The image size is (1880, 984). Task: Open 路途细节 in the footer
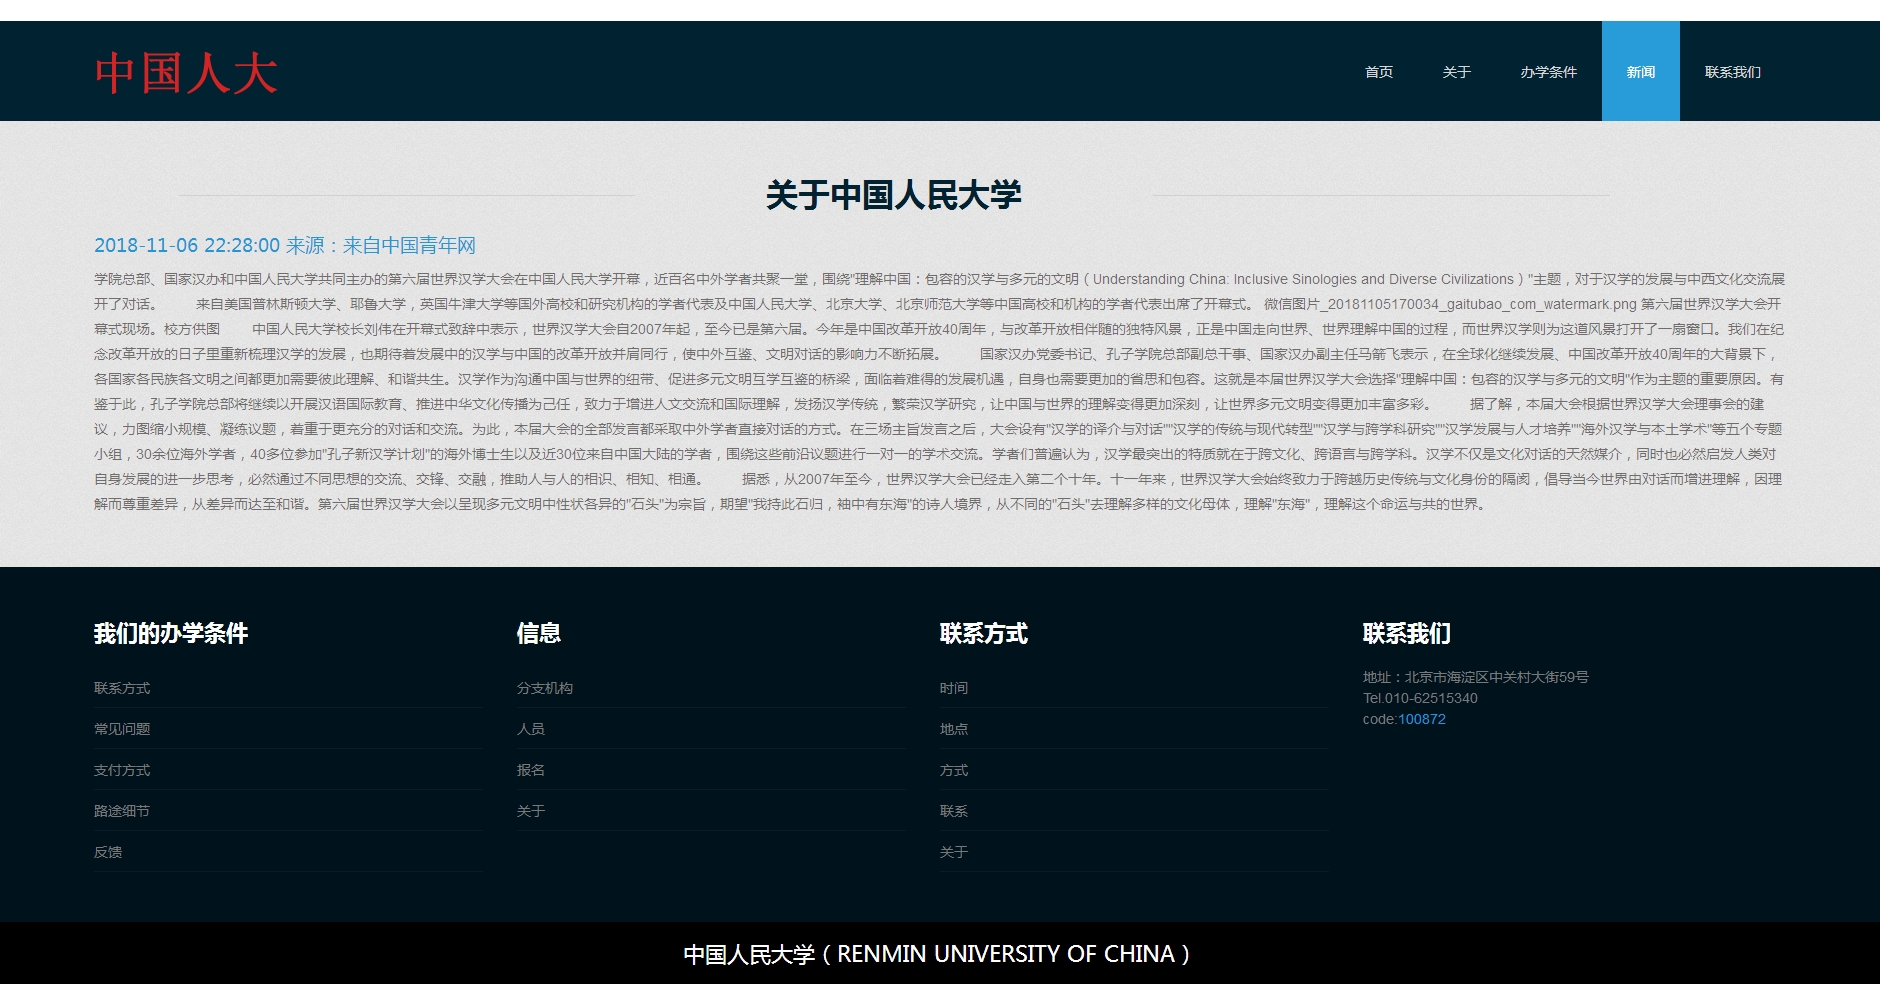click(122, 811)
